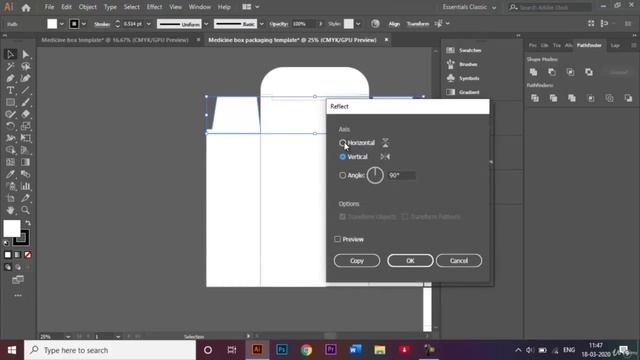Click the Intersect shape mode icon

[570, 72]
